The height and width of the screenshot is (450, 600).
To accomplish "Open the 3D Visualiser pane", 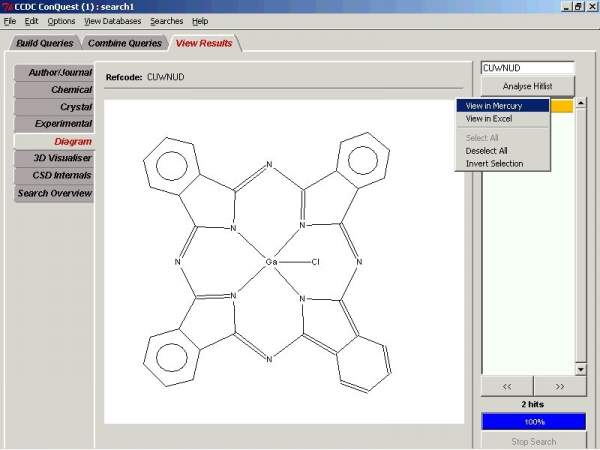I will tap(54, 158).
